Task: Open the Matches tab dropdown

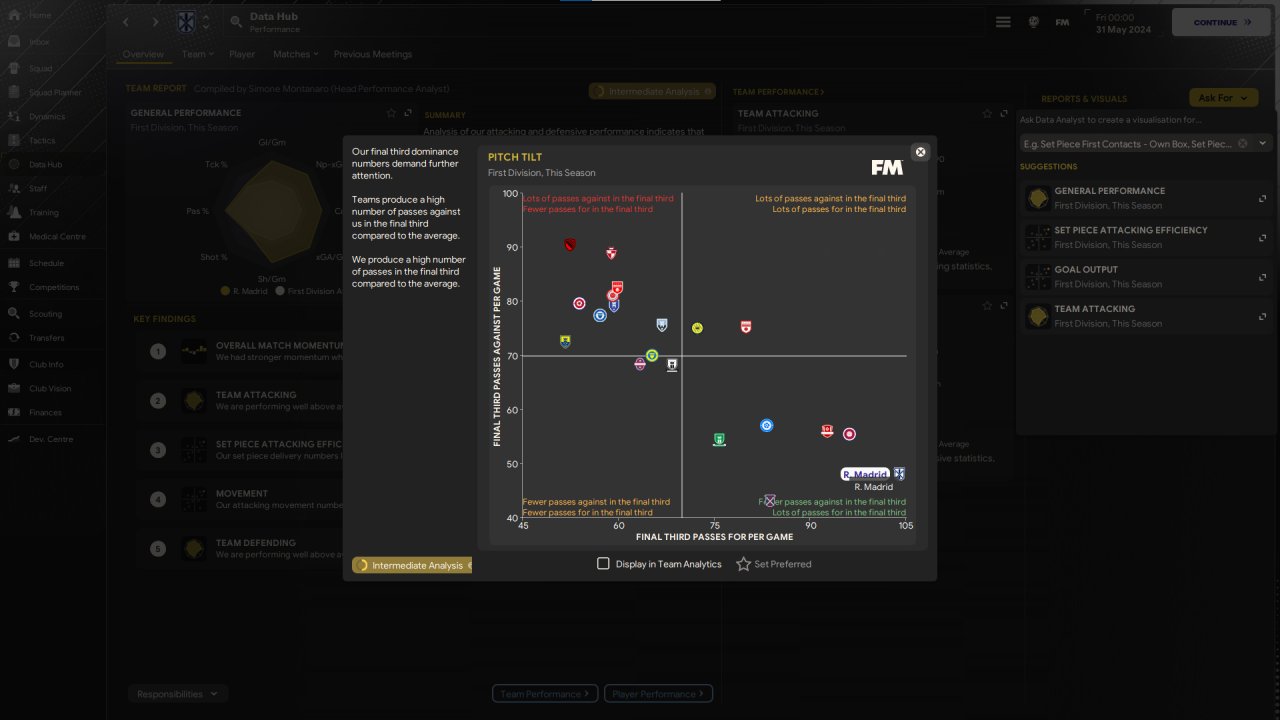Action: (x=296, y=54)
